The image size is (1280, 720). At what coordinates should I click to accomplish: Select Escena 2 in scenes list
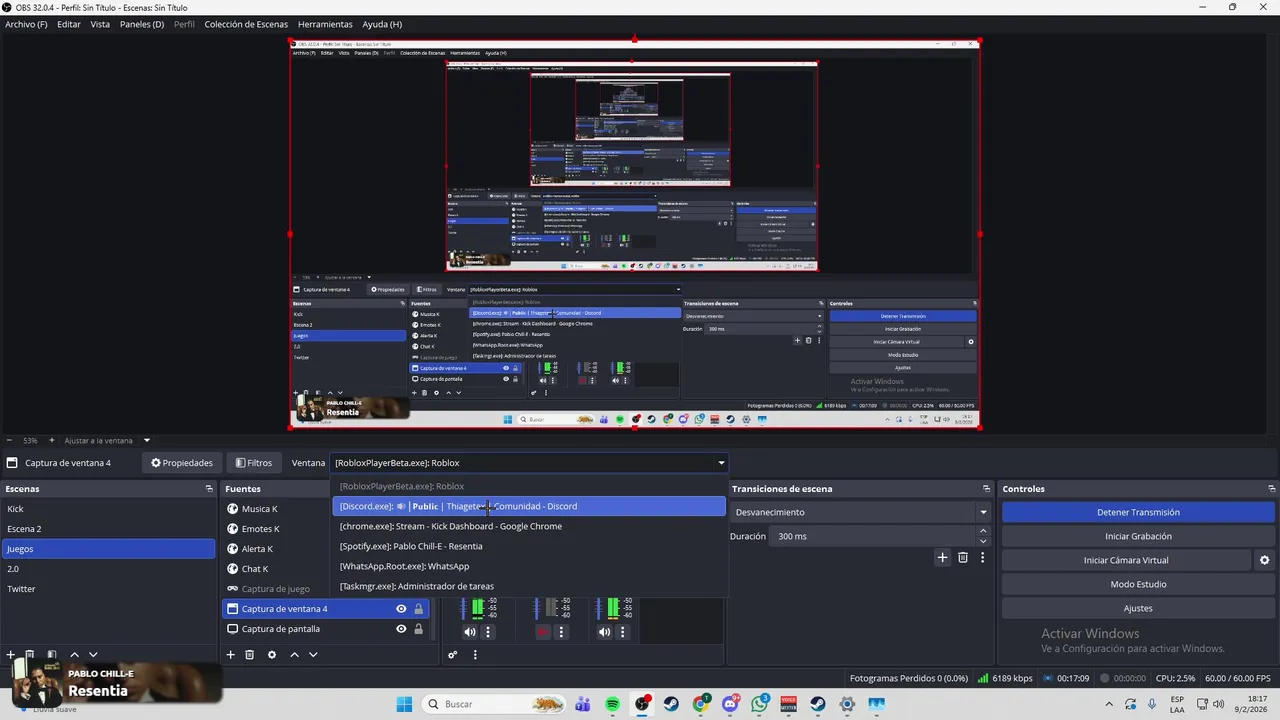click(108, 529)
